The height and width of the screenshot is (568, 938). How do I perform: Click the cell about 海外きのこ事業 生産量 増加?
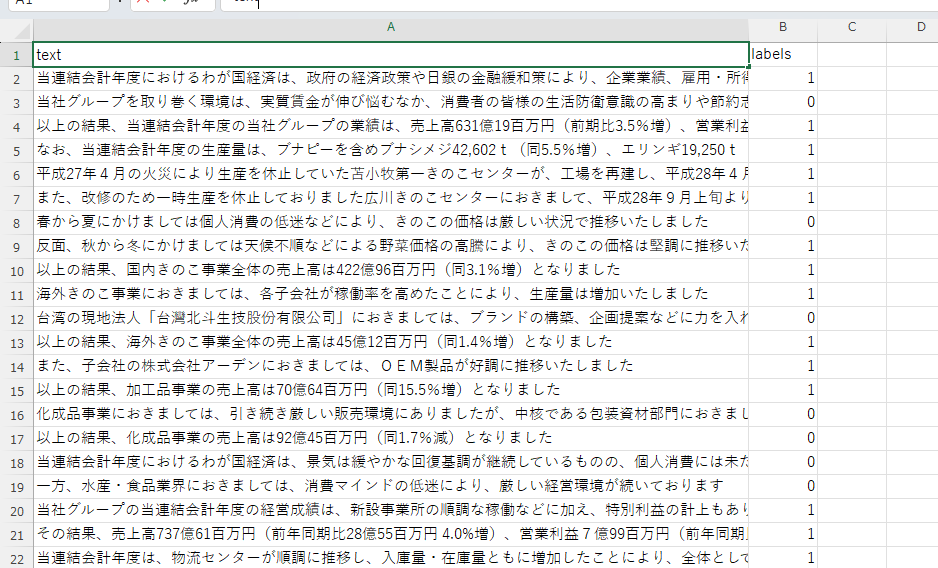[x=390, y=293]
